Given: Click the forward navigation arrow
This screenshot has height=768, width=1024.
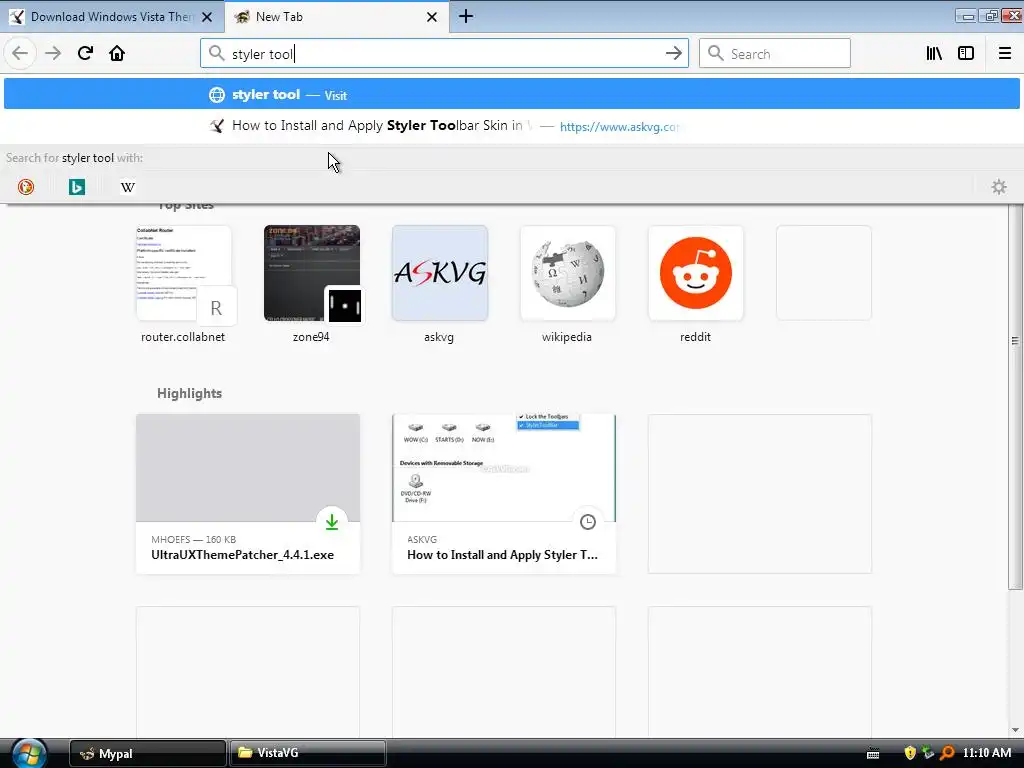Looking at the screenshot, I should (x=53, y=54).
